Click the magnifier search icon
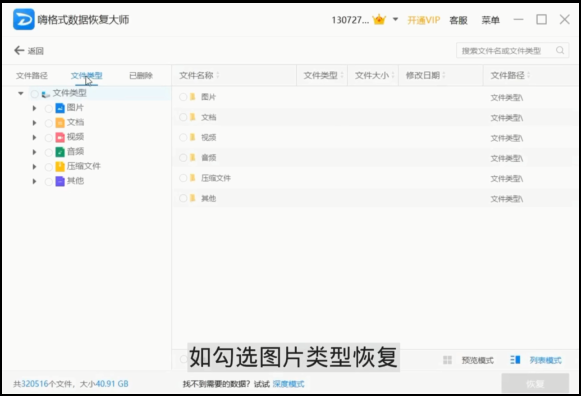Viewport: 581px width, 396px height. pyautogui.click(x=560, y=50)
